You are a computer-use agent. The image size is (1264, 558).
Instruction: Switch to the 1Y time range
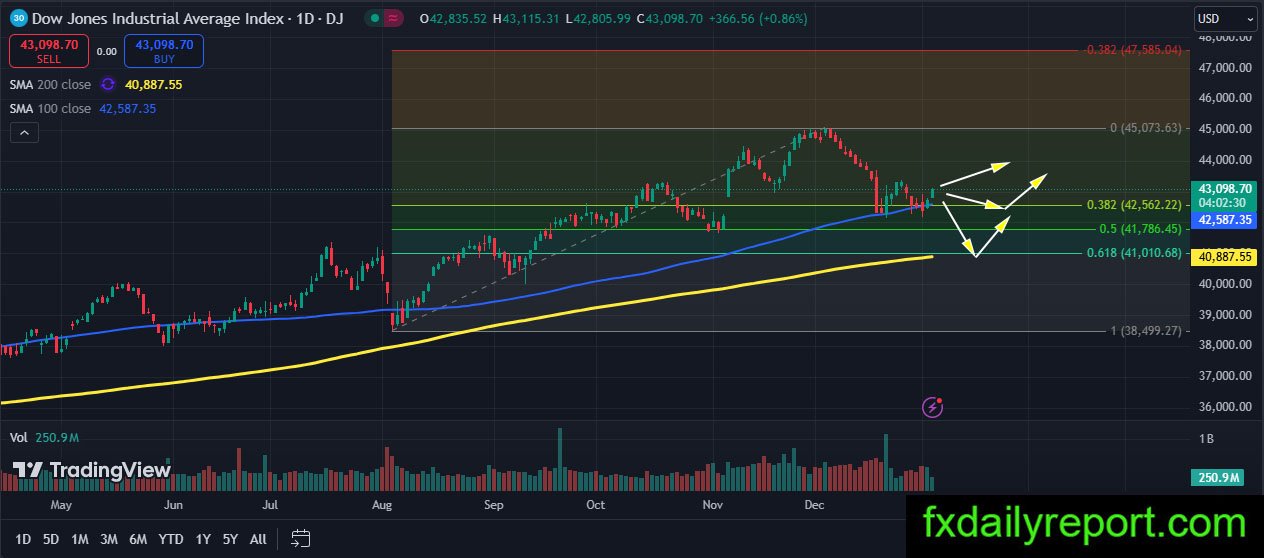click(203, 539)
